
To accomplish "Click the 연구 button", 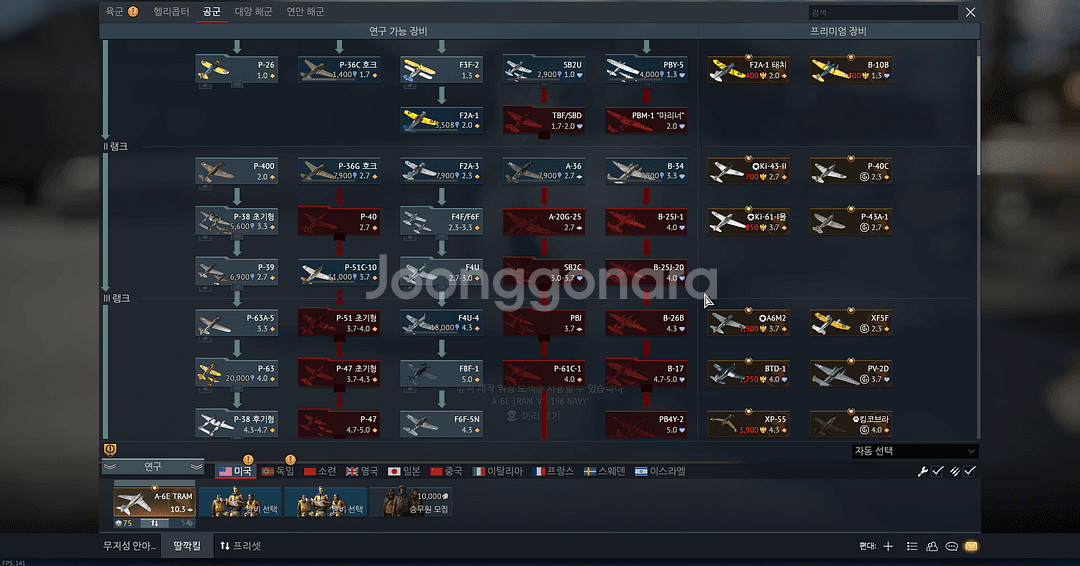I will pyautogui.click(x=153, y=467).
